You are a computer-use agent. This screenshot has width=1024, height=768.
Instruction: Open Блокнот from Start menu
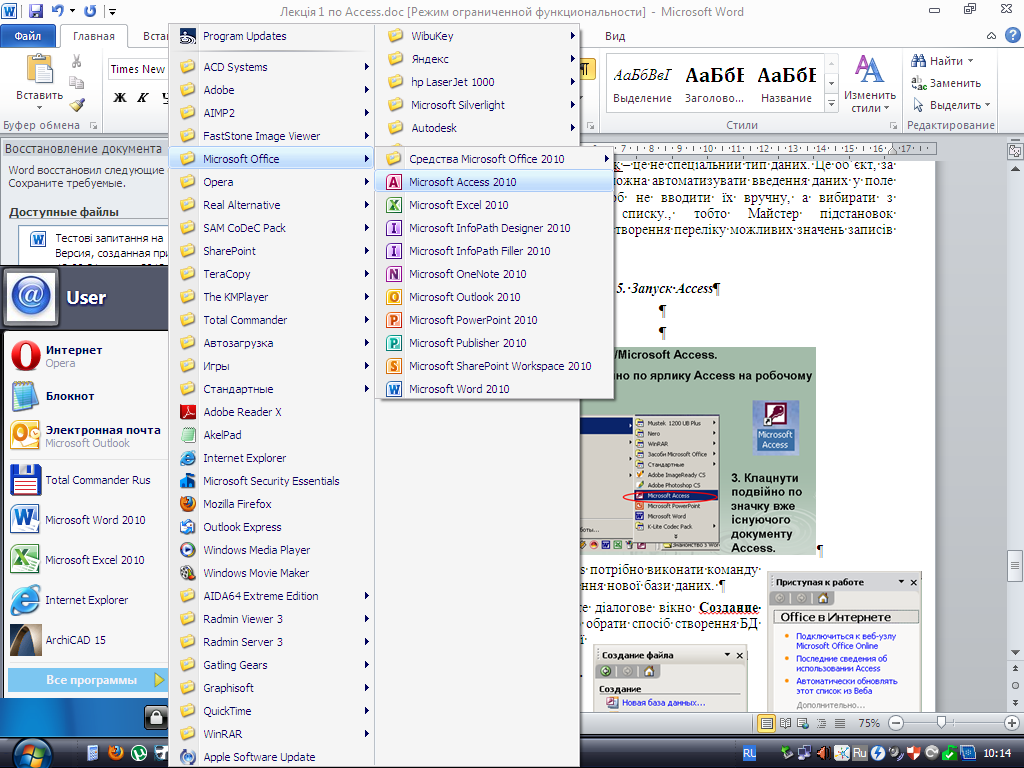coord(85,396)
